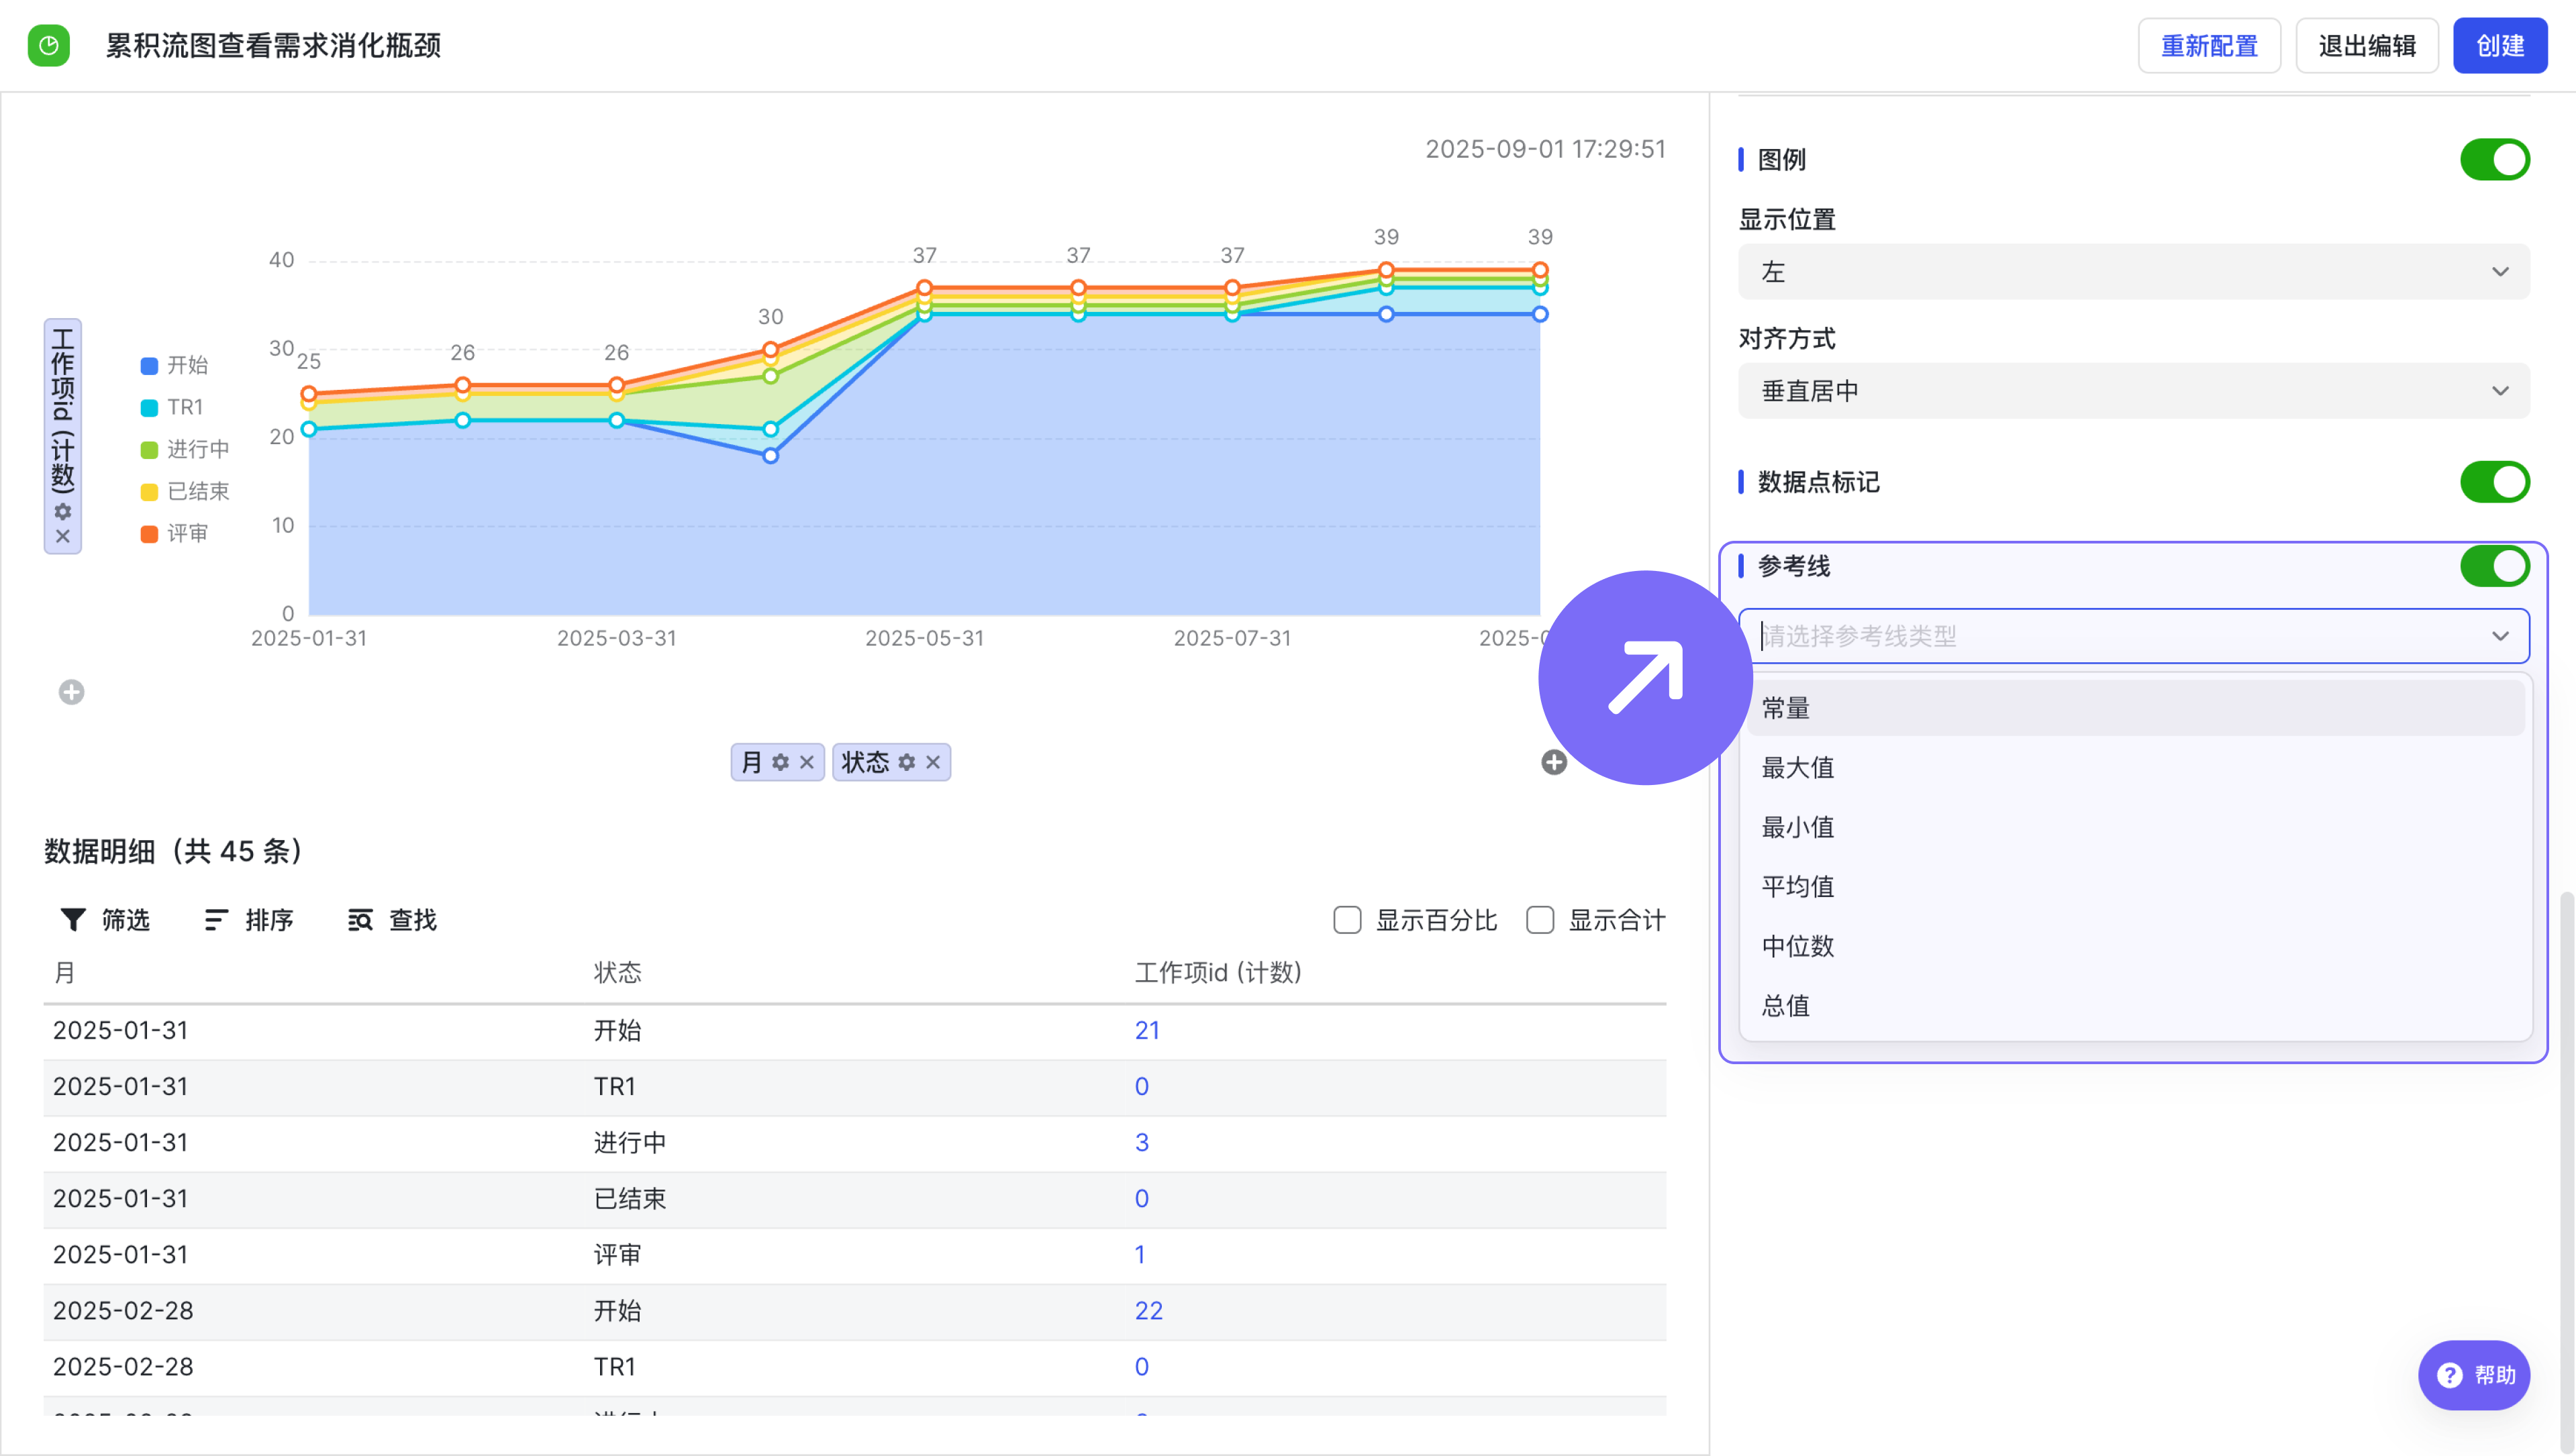
Task: Select 平均值 reference line type
Action: coord(2134,886)
